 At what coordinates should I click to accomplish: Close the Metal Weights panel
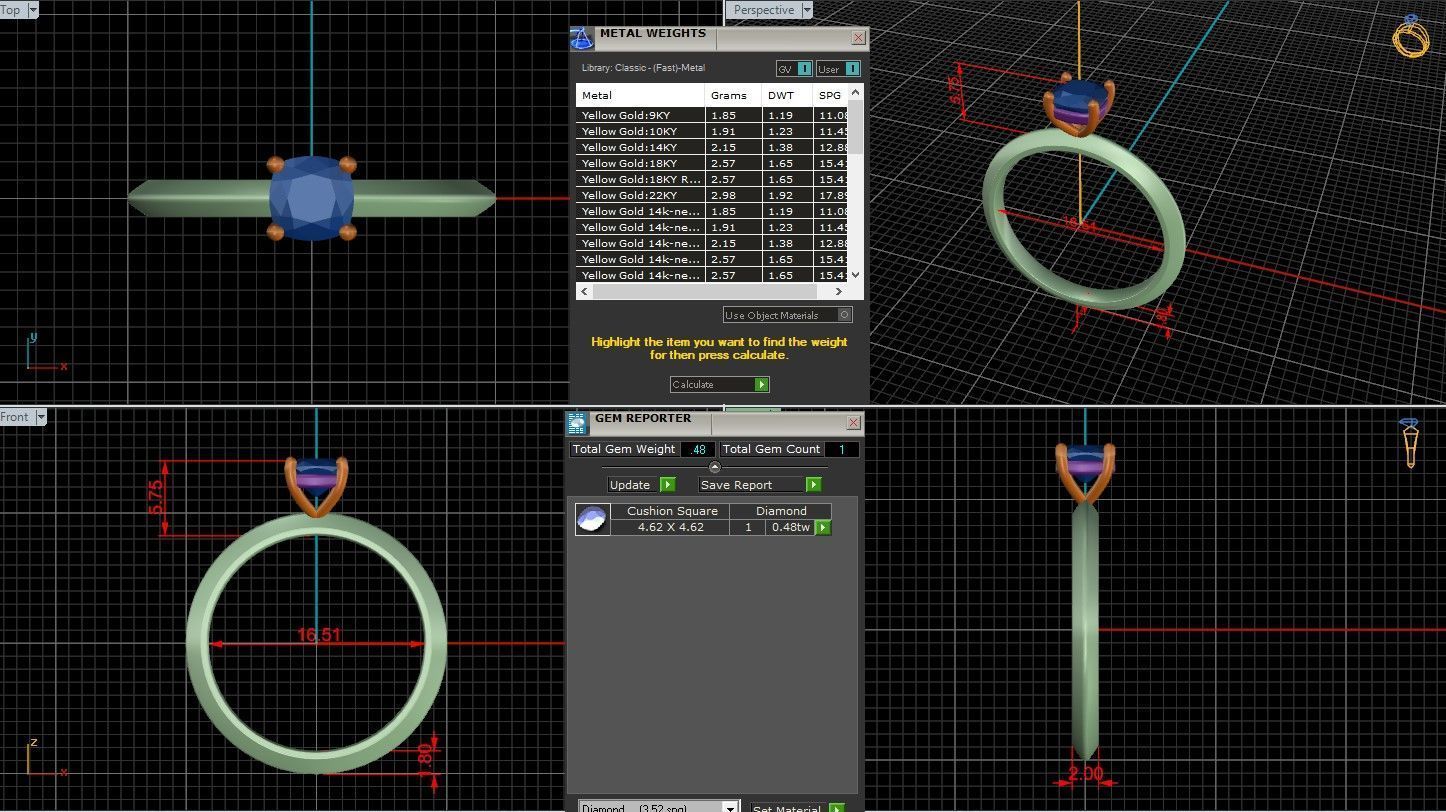click(858, 38)
